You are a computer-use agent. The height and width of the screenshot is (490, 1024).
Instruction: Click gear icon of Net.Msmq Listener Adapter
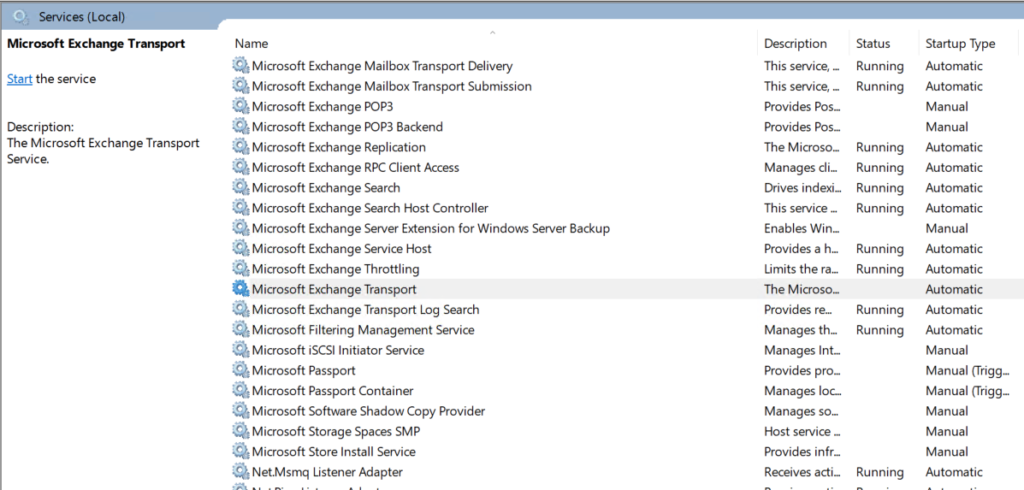tap(240, 470)
